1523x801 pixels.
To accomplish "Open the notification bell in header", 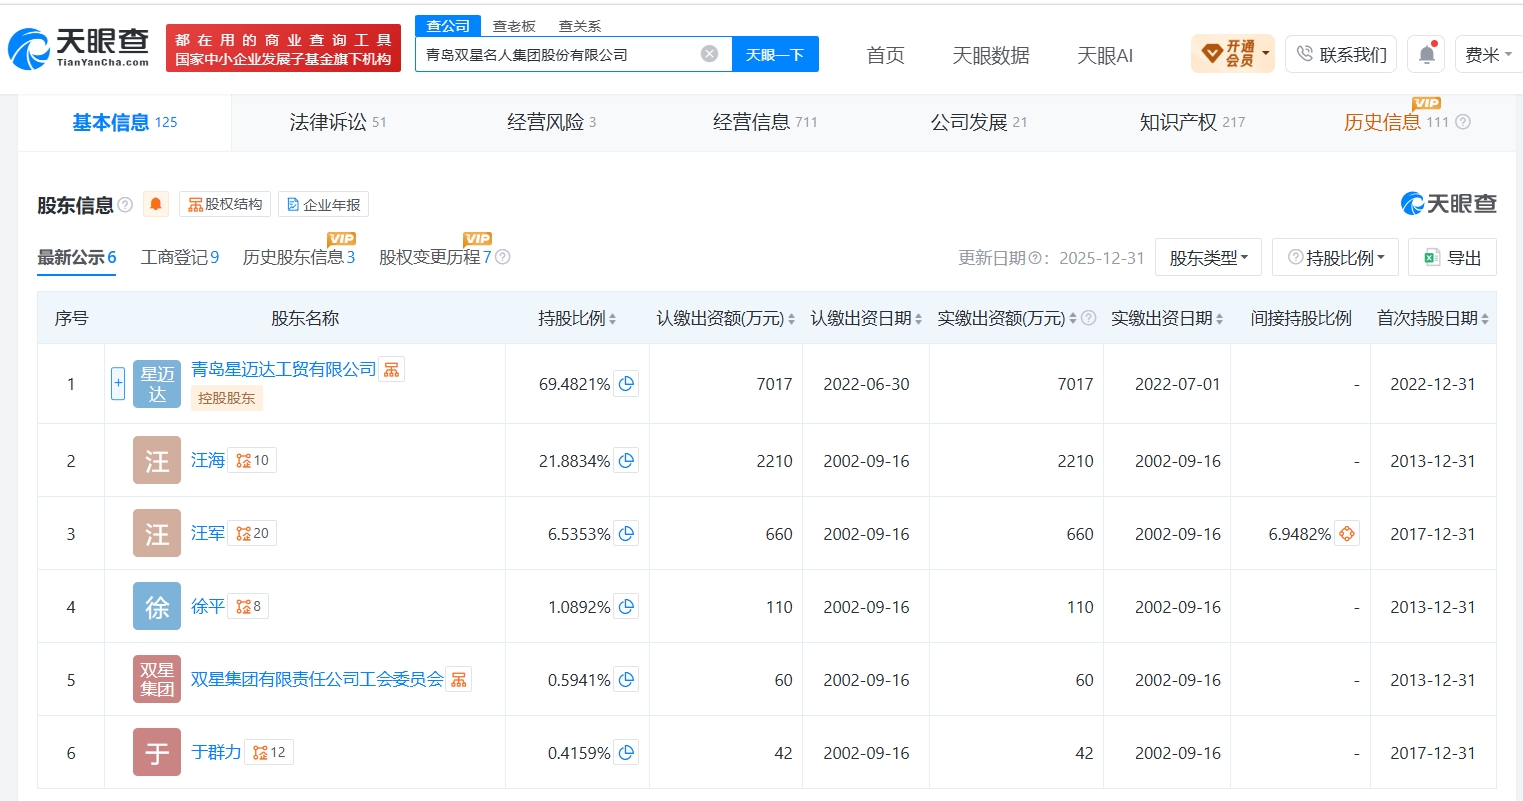I will pyautogui.click(x=1427, y=54).
